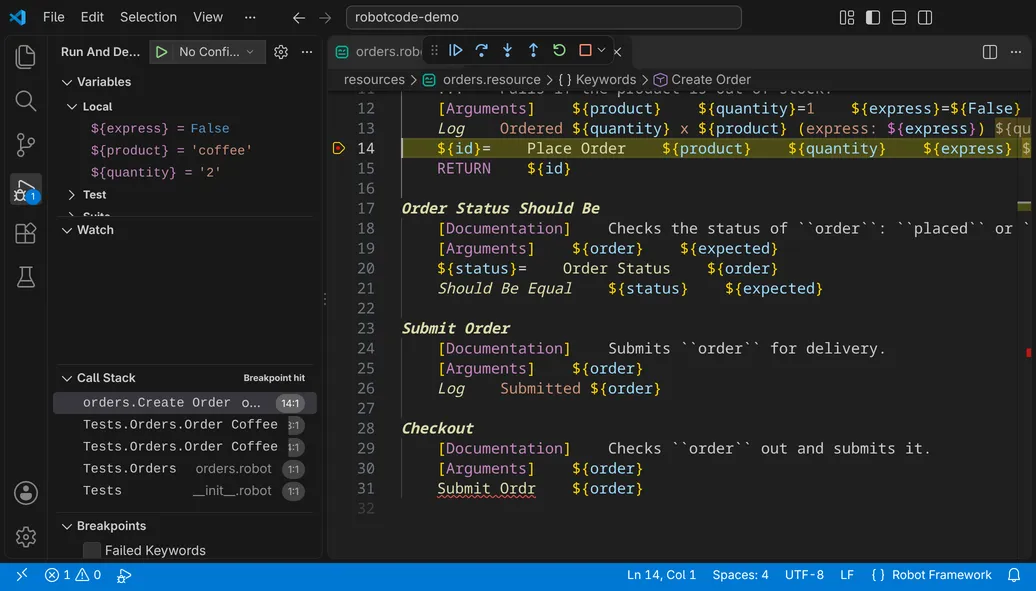Open the Run and Debug view icon
The image size is (1036, 591).
[x=25, y=190]
